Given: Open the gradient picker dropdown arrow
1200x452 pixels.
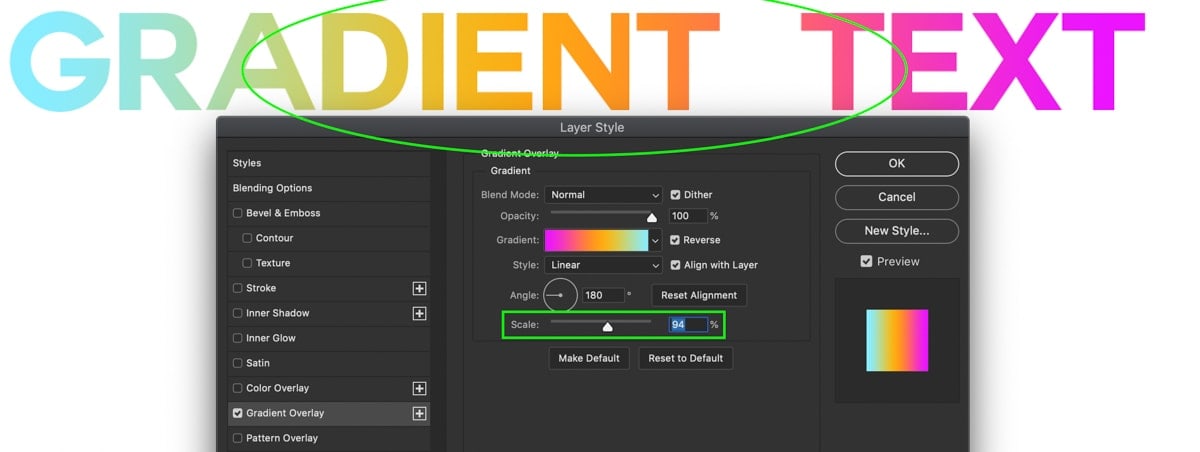Looking at the screenshot, I should pyautogui.click(x=656, y=240).
